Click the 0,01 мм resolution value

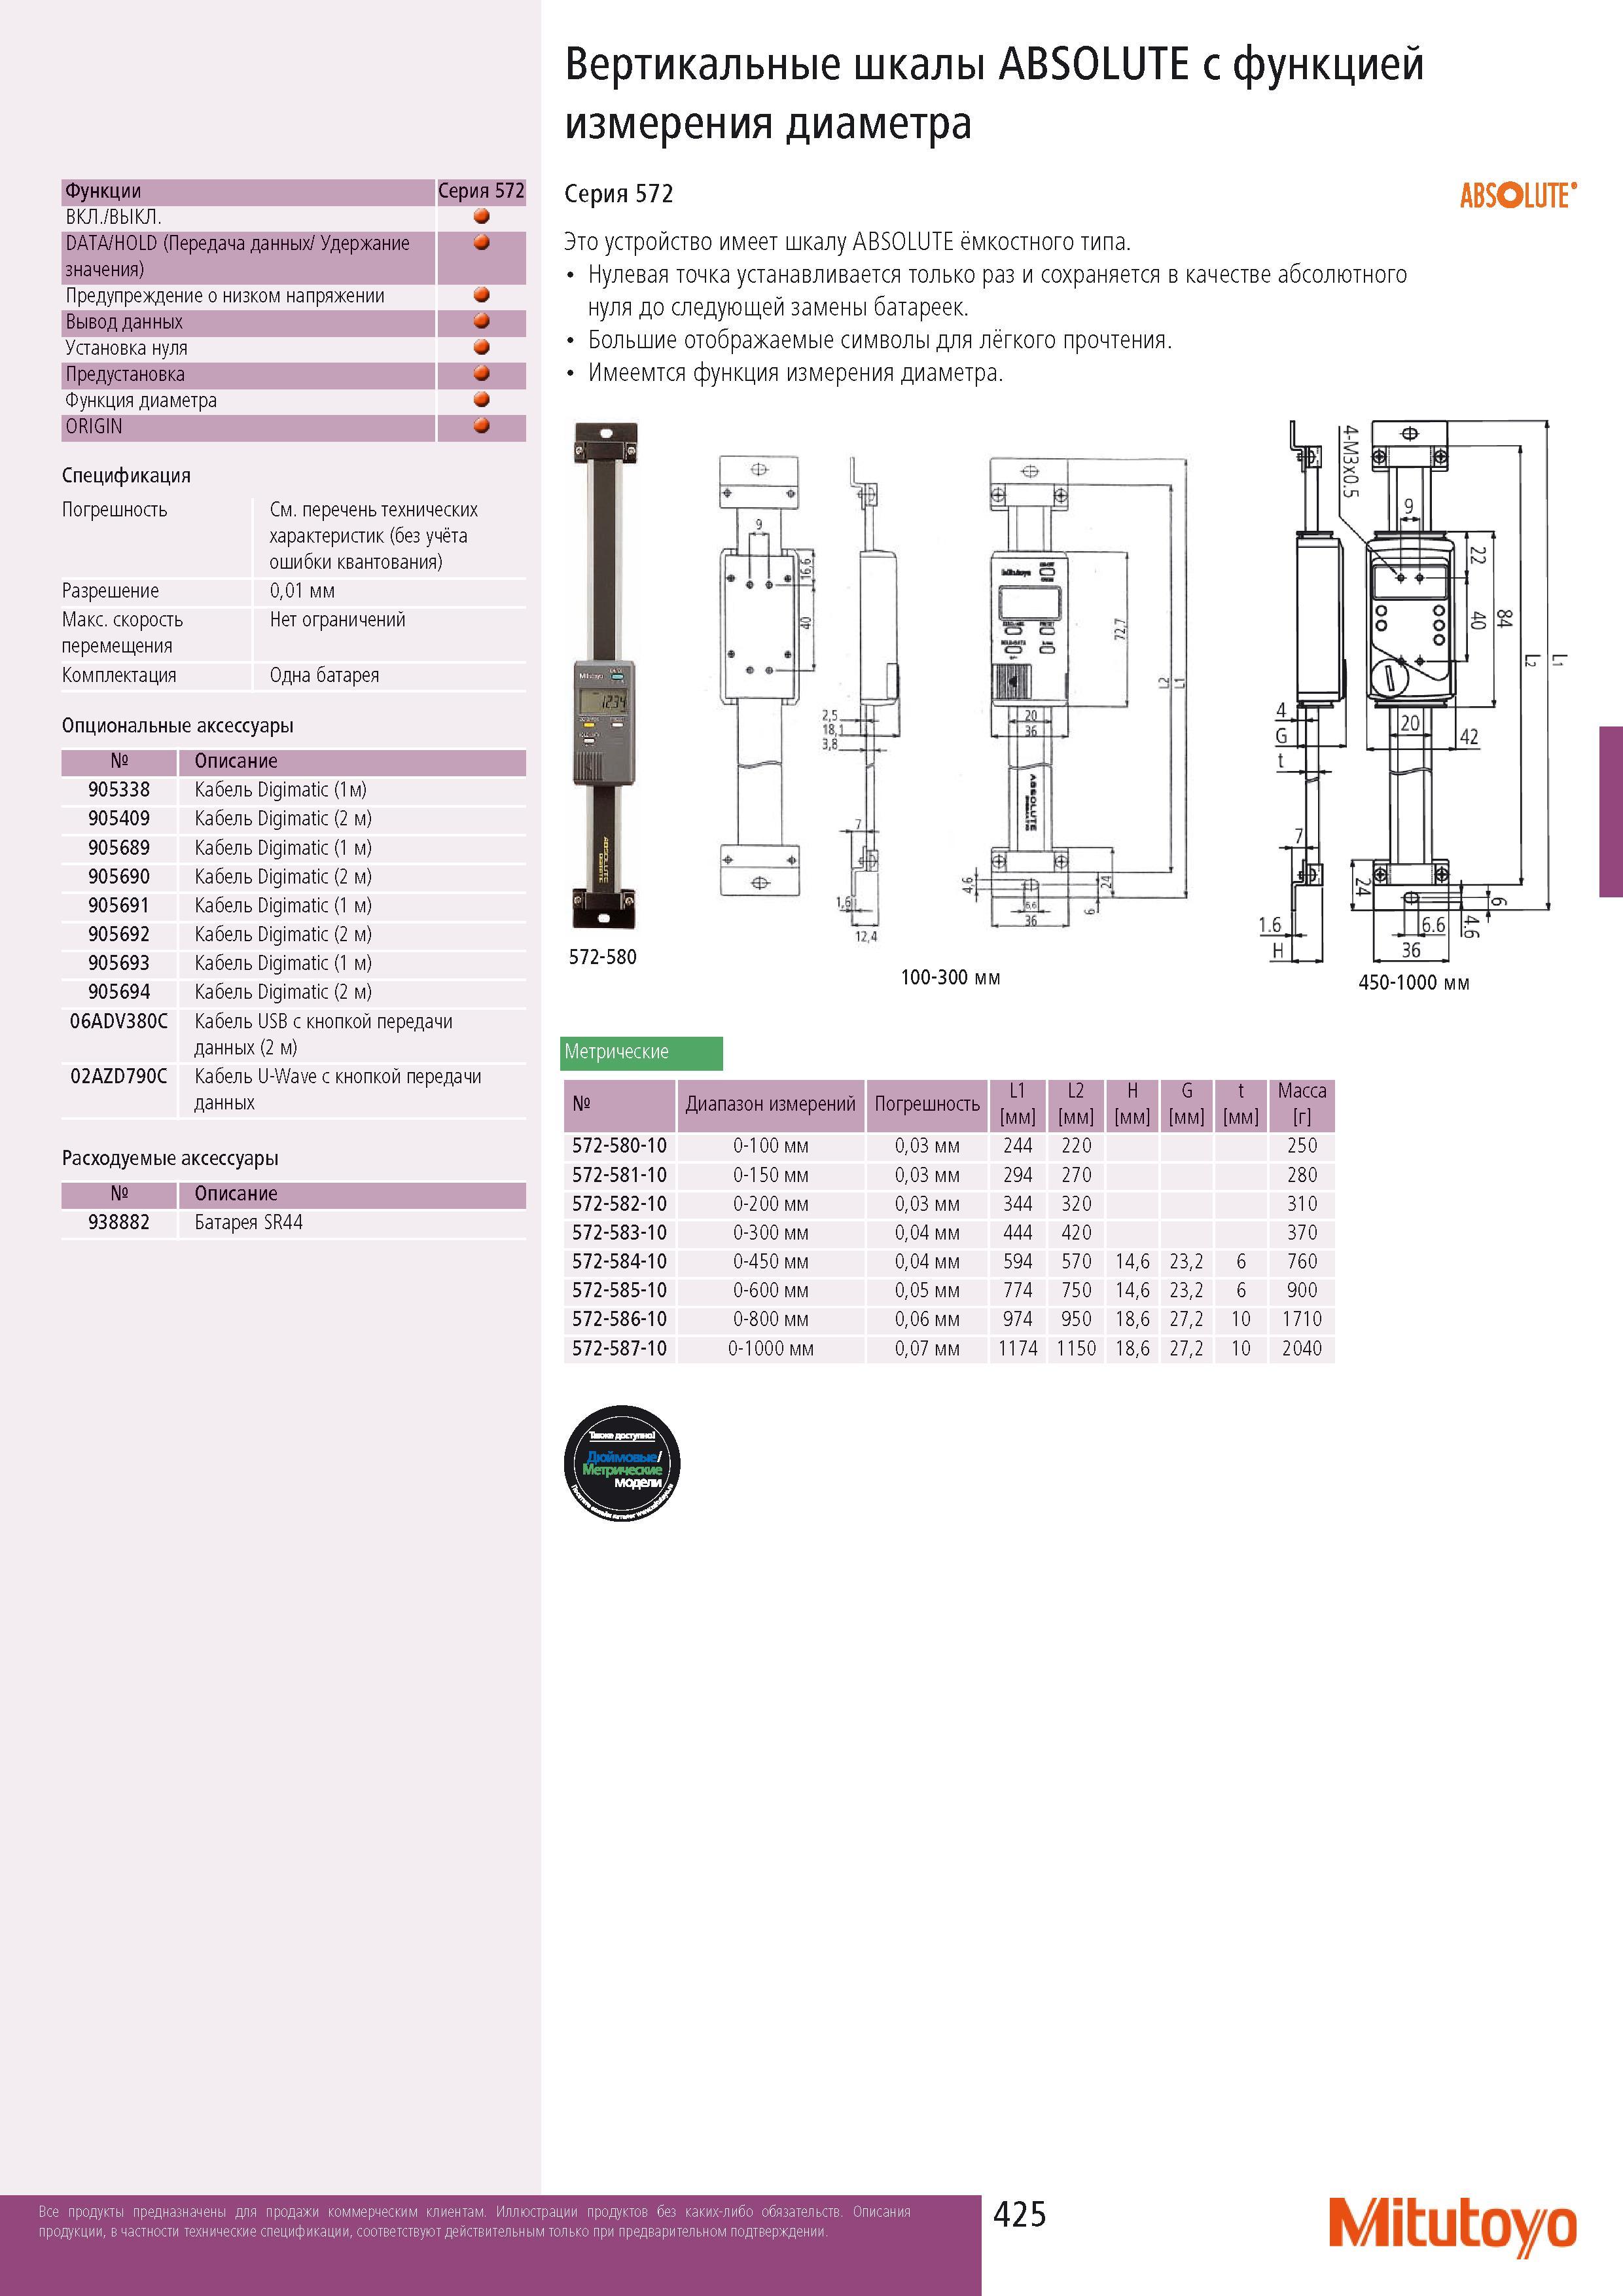click(302, 591)
